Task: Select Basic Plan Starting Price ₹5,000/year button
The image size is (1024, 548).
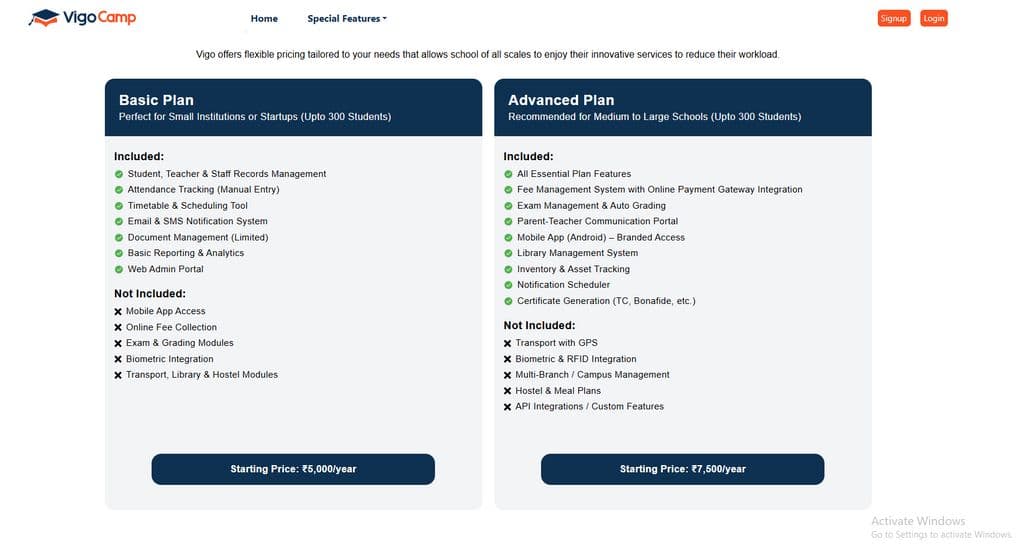Action: pyautogui.click(x=293, y=469)
